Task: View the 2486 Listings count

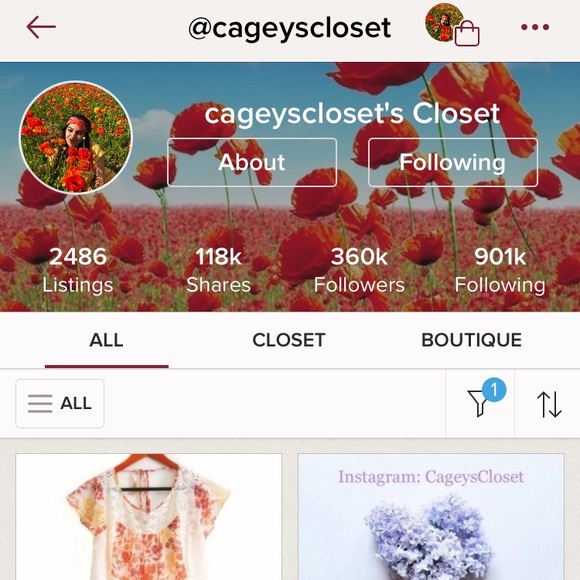Action: coord(78,270)
